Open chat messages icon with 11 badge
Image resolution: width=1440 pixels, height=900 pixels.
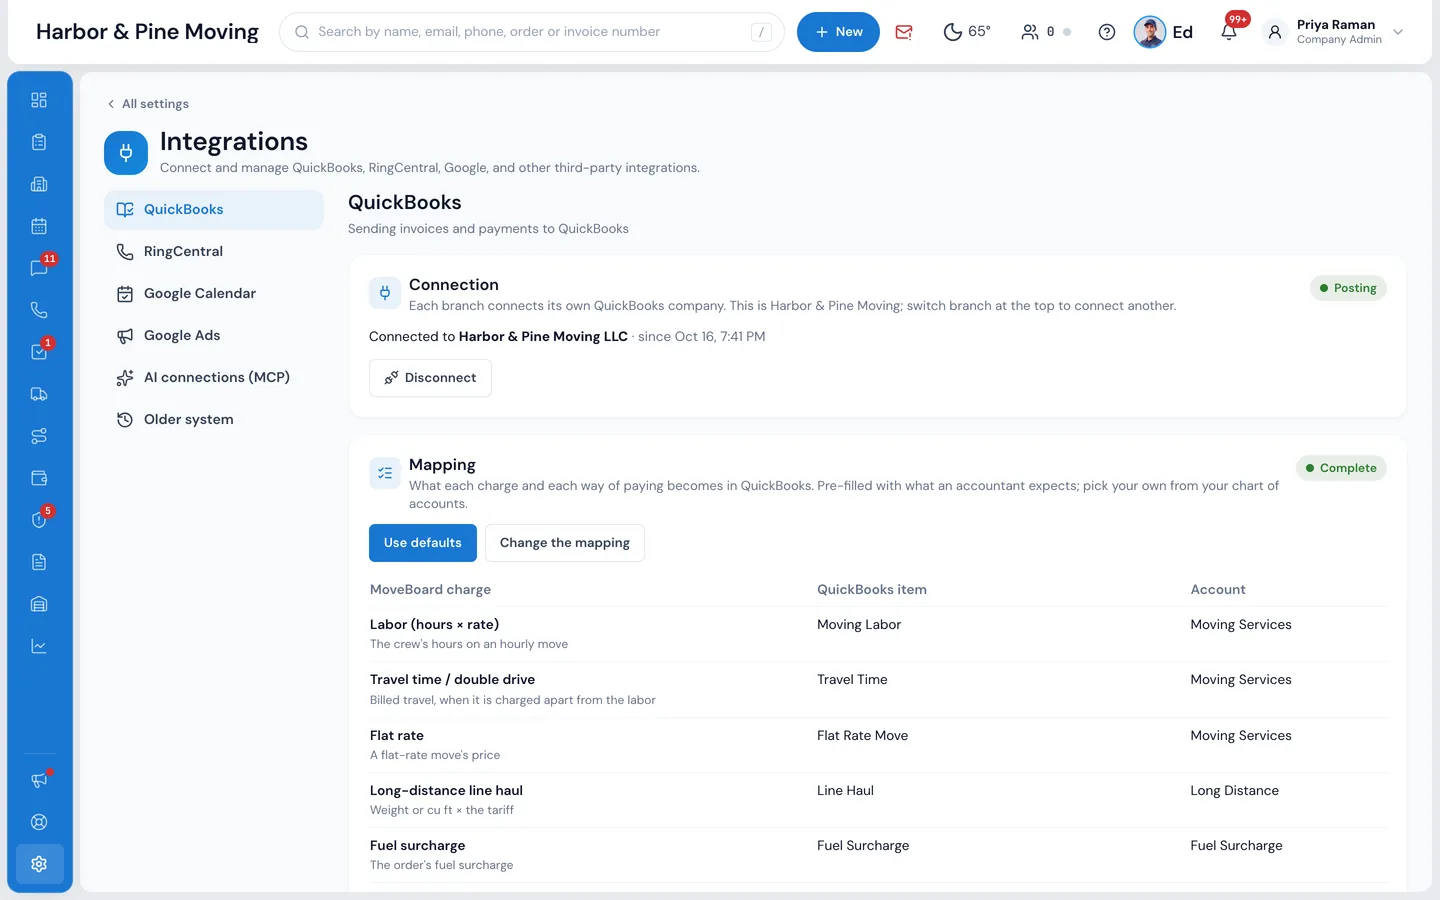pos(39,268)
